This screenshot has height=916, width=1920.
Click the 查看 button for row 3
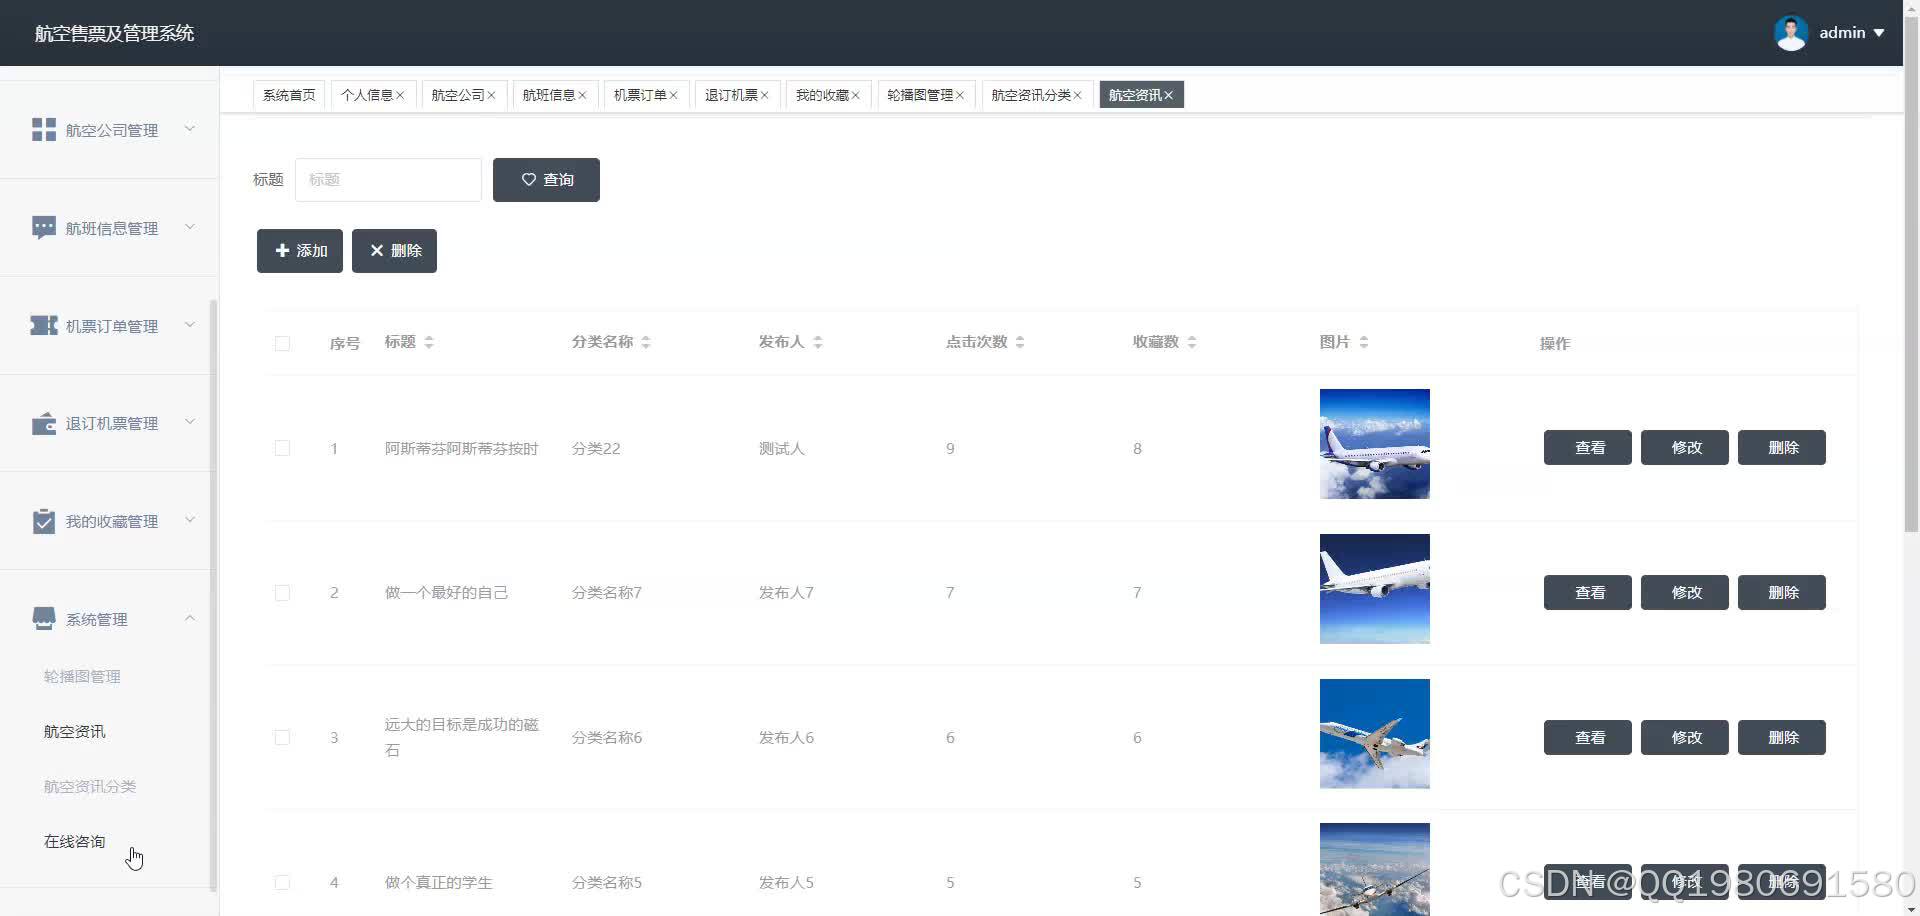tap(1587, 737)
